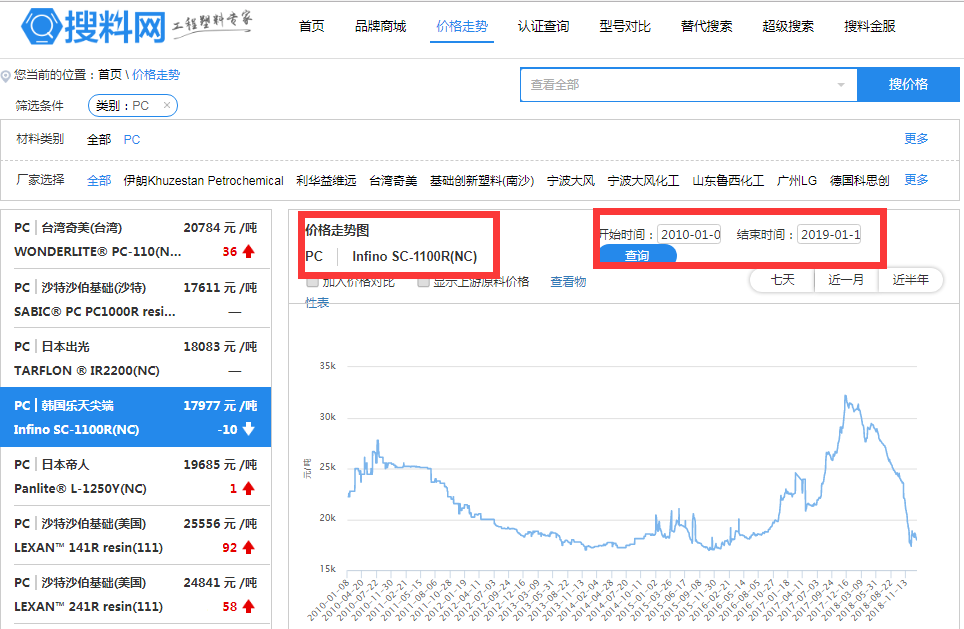Open the 品牌商城 menu item
This screenshot has height=629, width=964.
[380, 26]
